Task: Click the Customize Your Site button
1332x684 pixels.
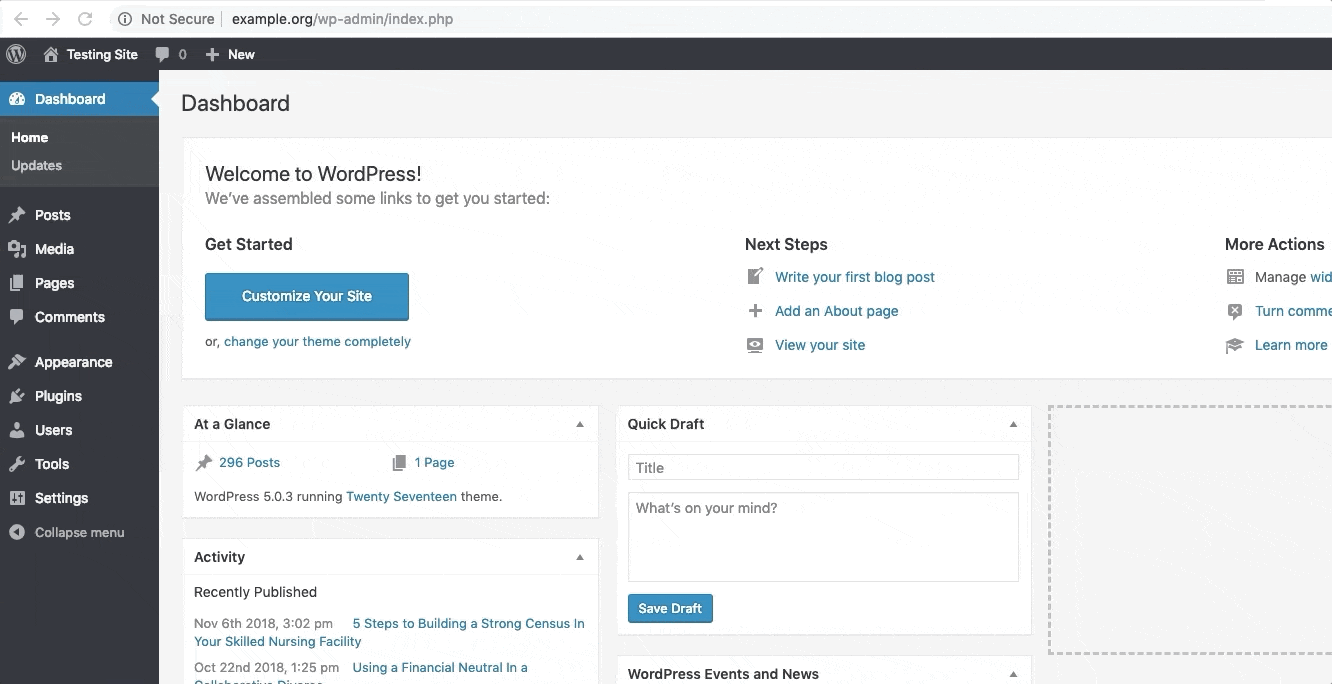Action: [307, 296]
